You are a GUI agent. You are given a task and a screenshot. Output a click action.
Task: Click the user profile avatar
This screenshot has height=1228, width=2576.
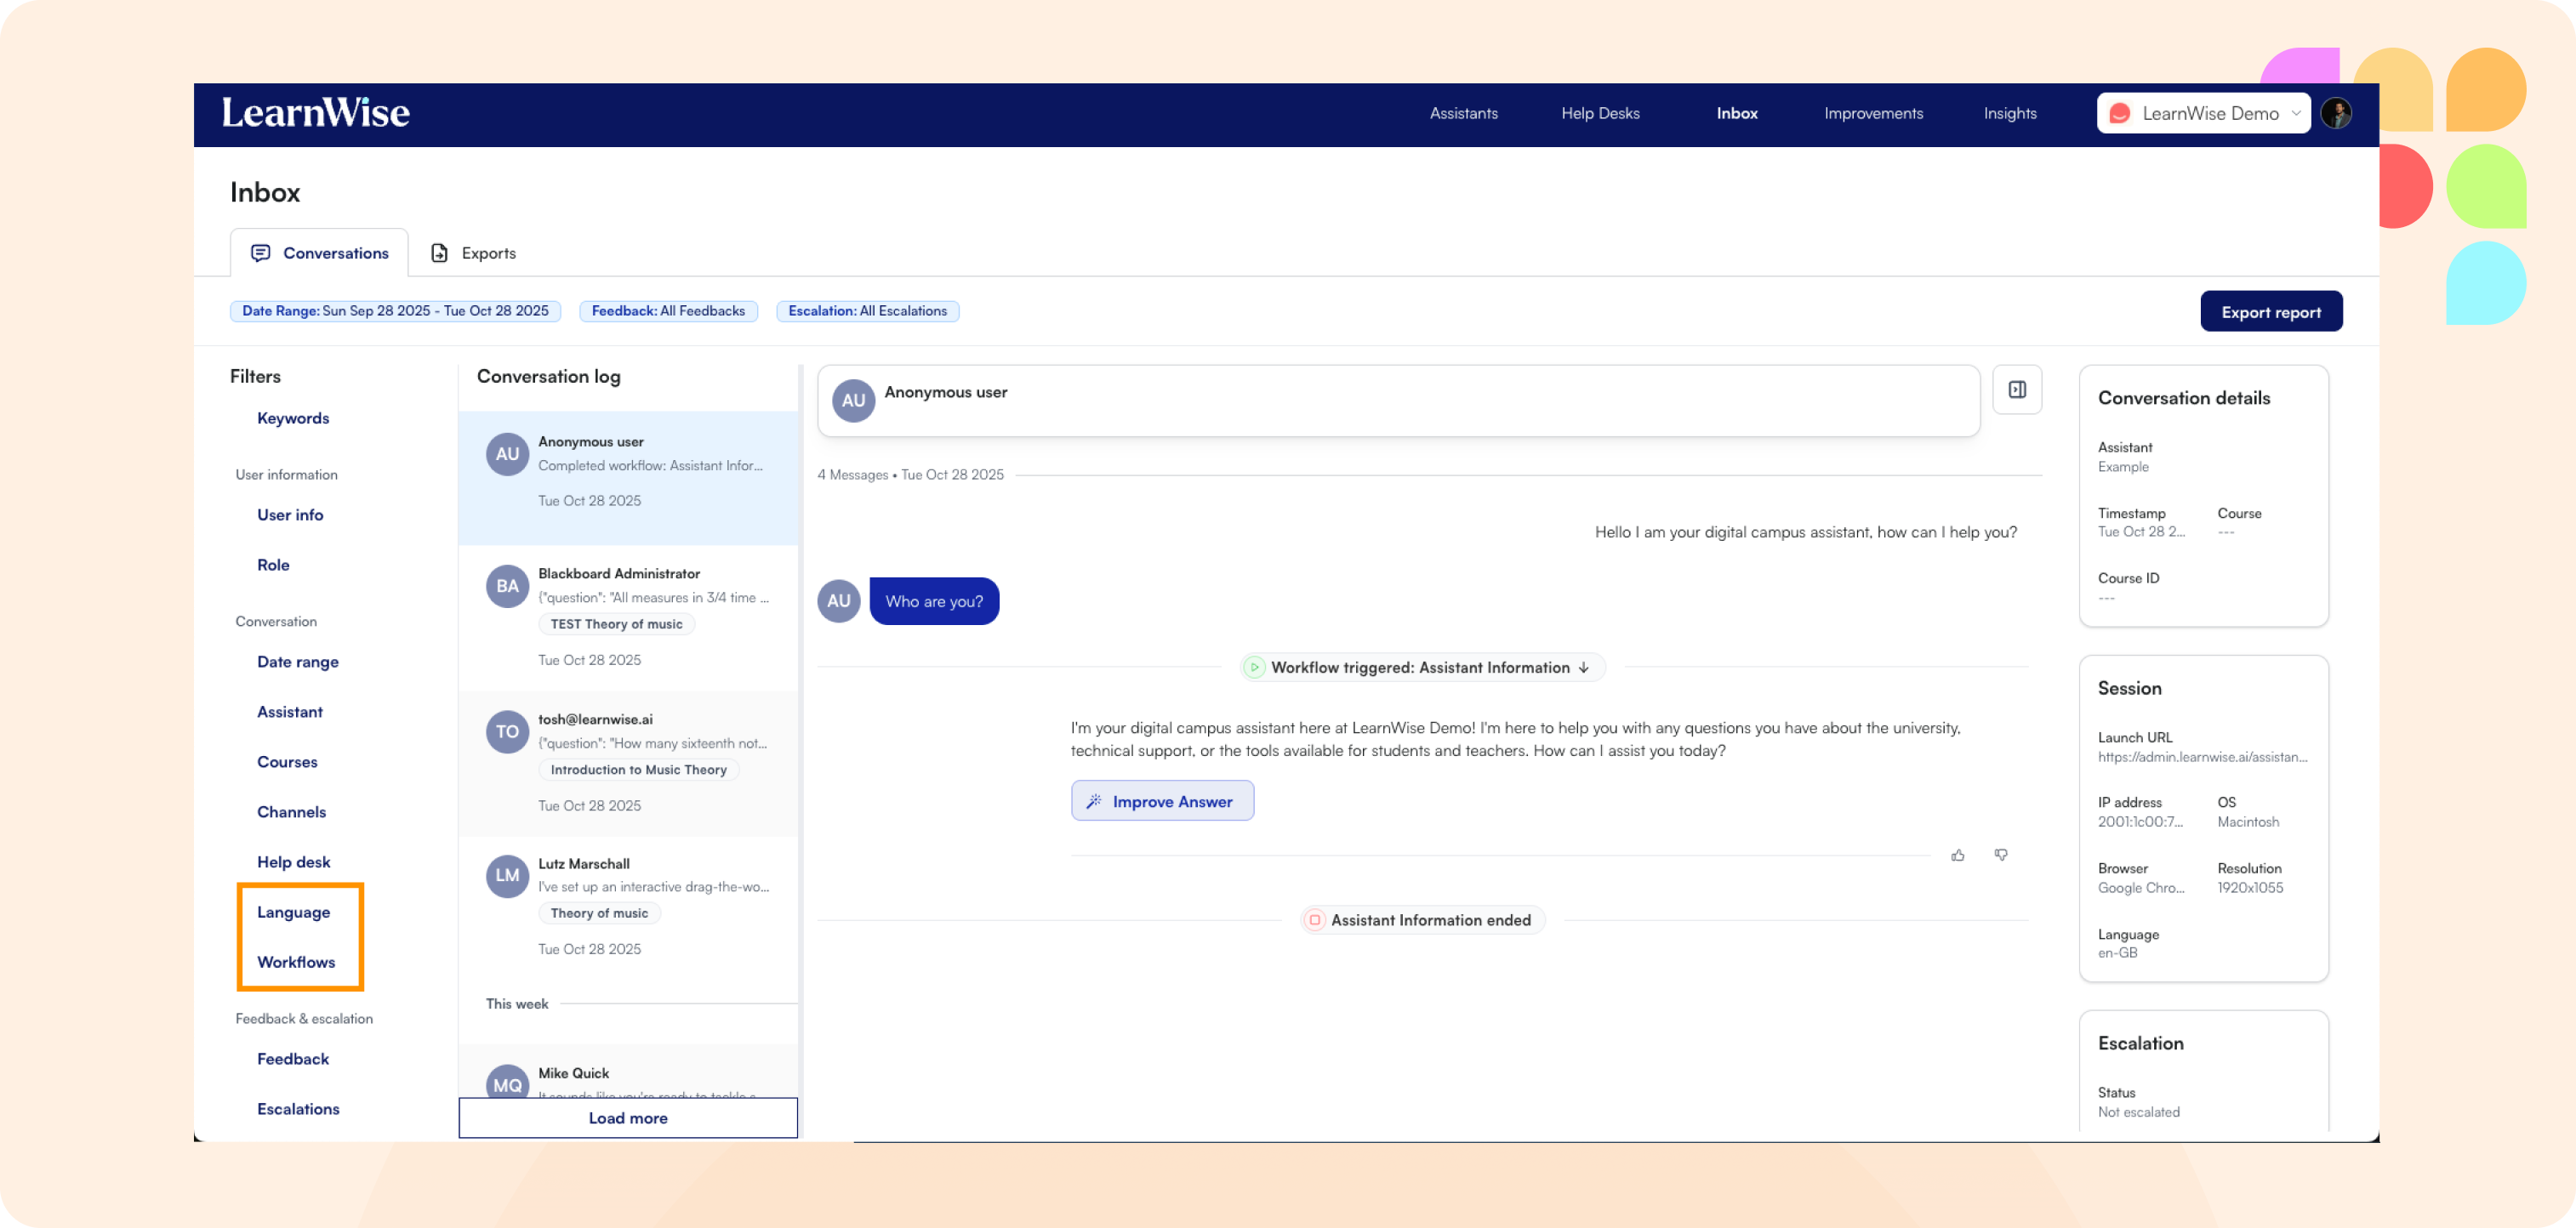(x=2336, y=113)
